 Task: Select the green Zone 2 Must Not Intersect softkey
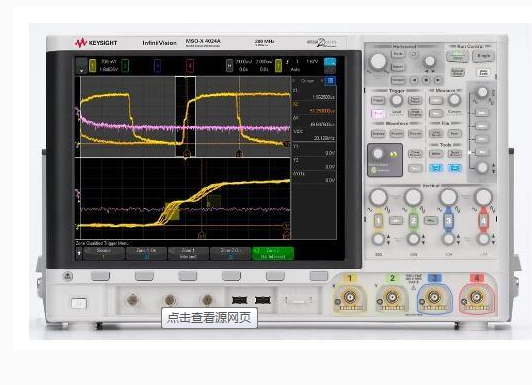pyautogui.click(x=273, y=254)
